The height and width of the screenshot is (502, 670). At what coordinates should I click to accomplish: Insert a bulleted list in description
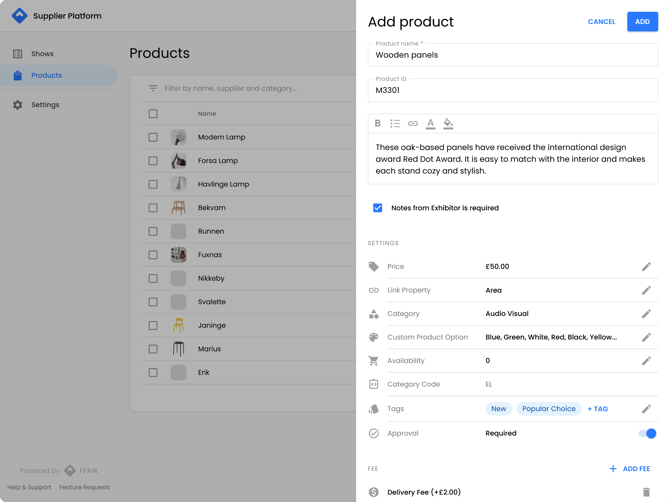395,124
